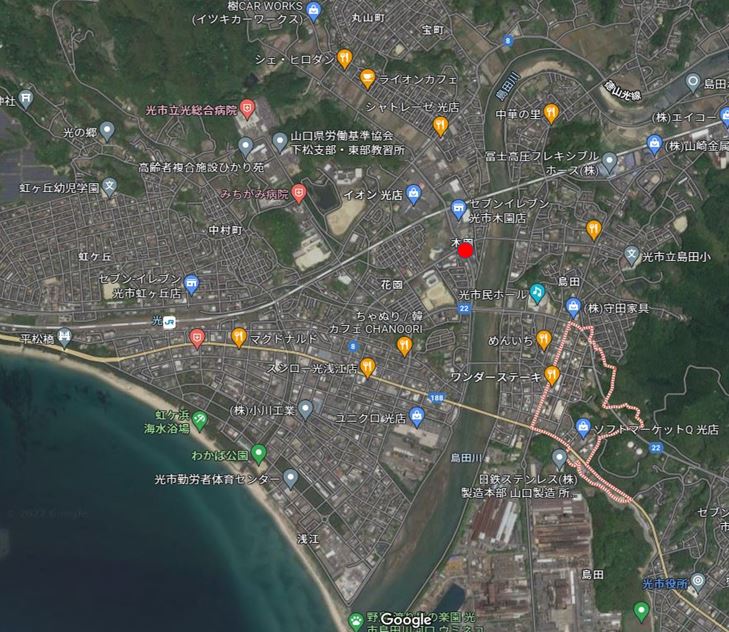Click the セブンイレブン 光市虹ケ丘店 store icon
Screen dimensions: 729x632
coord(191,285)
